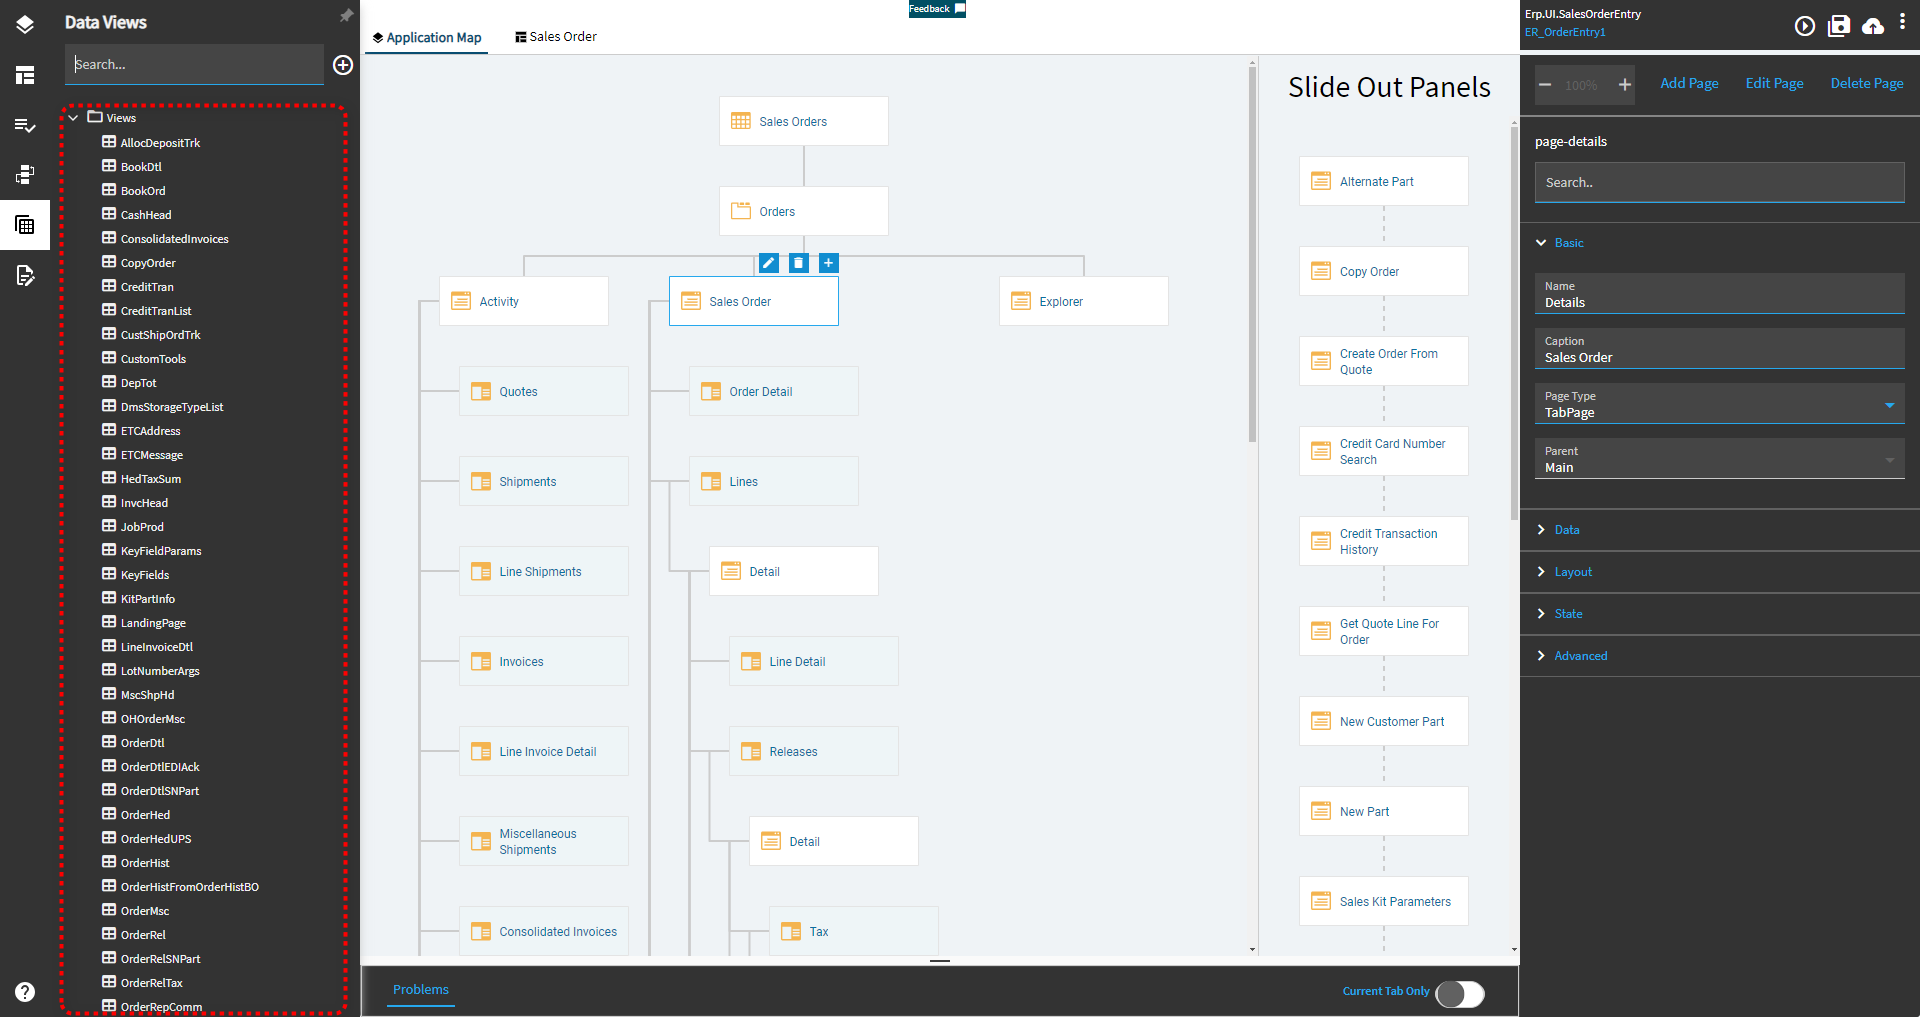Select the Line Invoice Detail node
The width and height of the screenshot is (1920, 1017).
coord(544,751)
